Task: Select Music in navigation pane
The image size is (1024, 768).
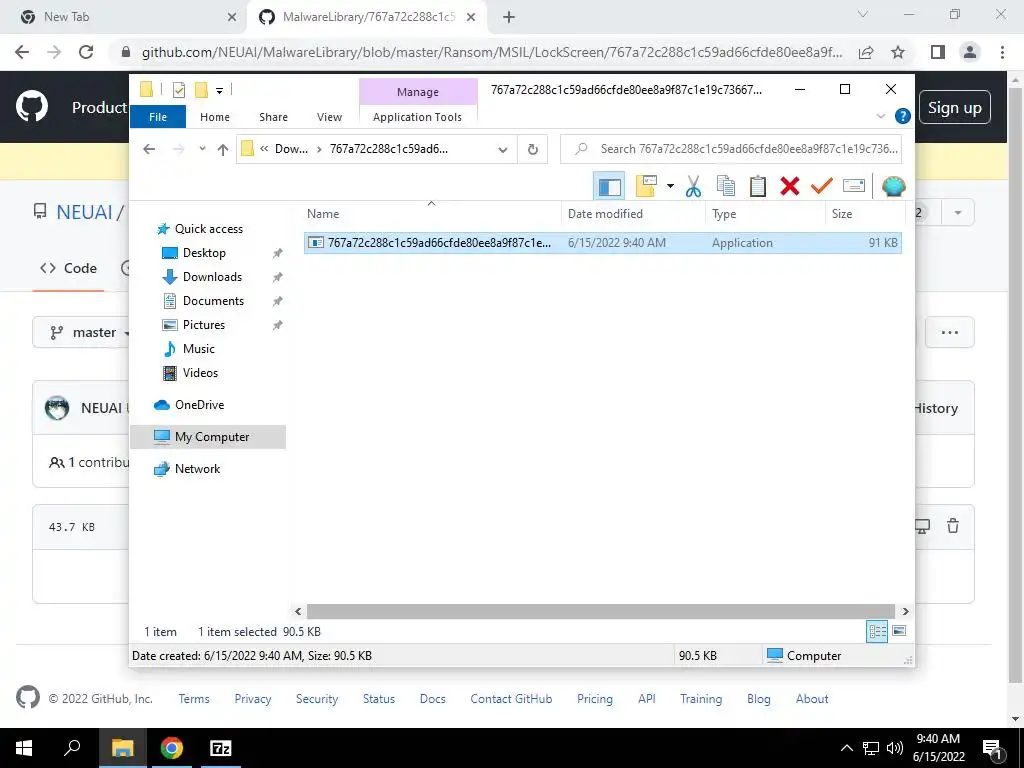Action: coord(198,349)
